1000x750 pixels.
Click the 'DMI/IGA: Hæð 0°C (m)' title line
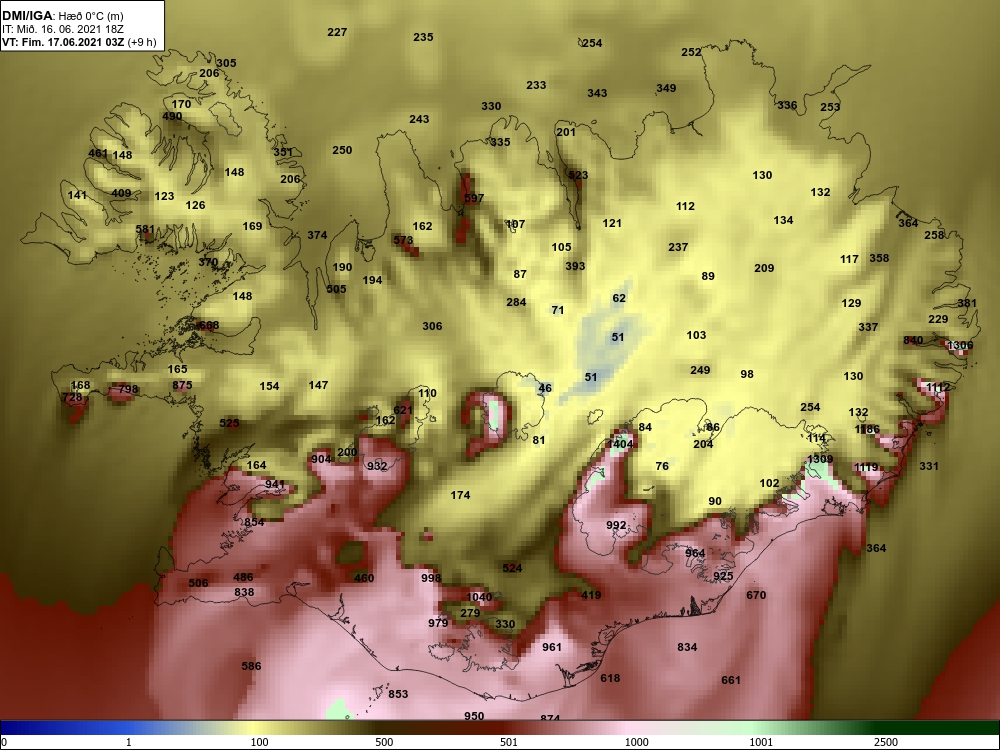click(x=60, y=16)
